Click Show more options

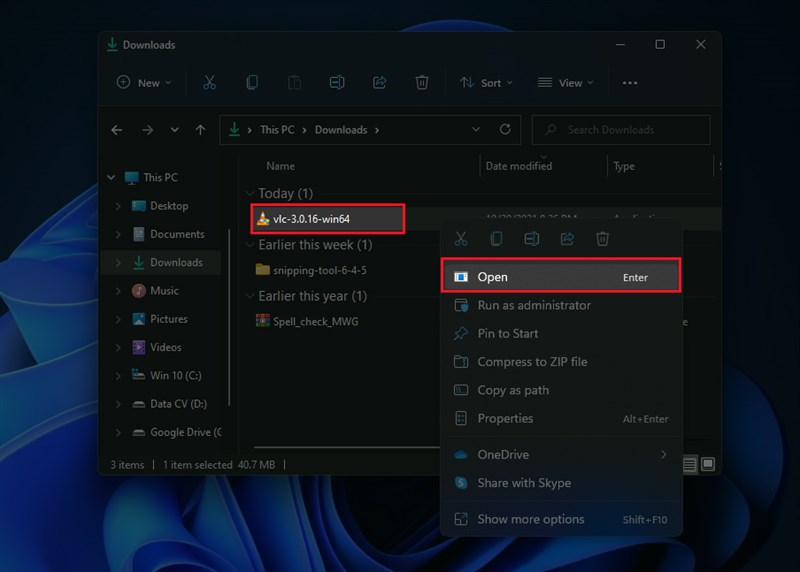[x=530, y=519]
